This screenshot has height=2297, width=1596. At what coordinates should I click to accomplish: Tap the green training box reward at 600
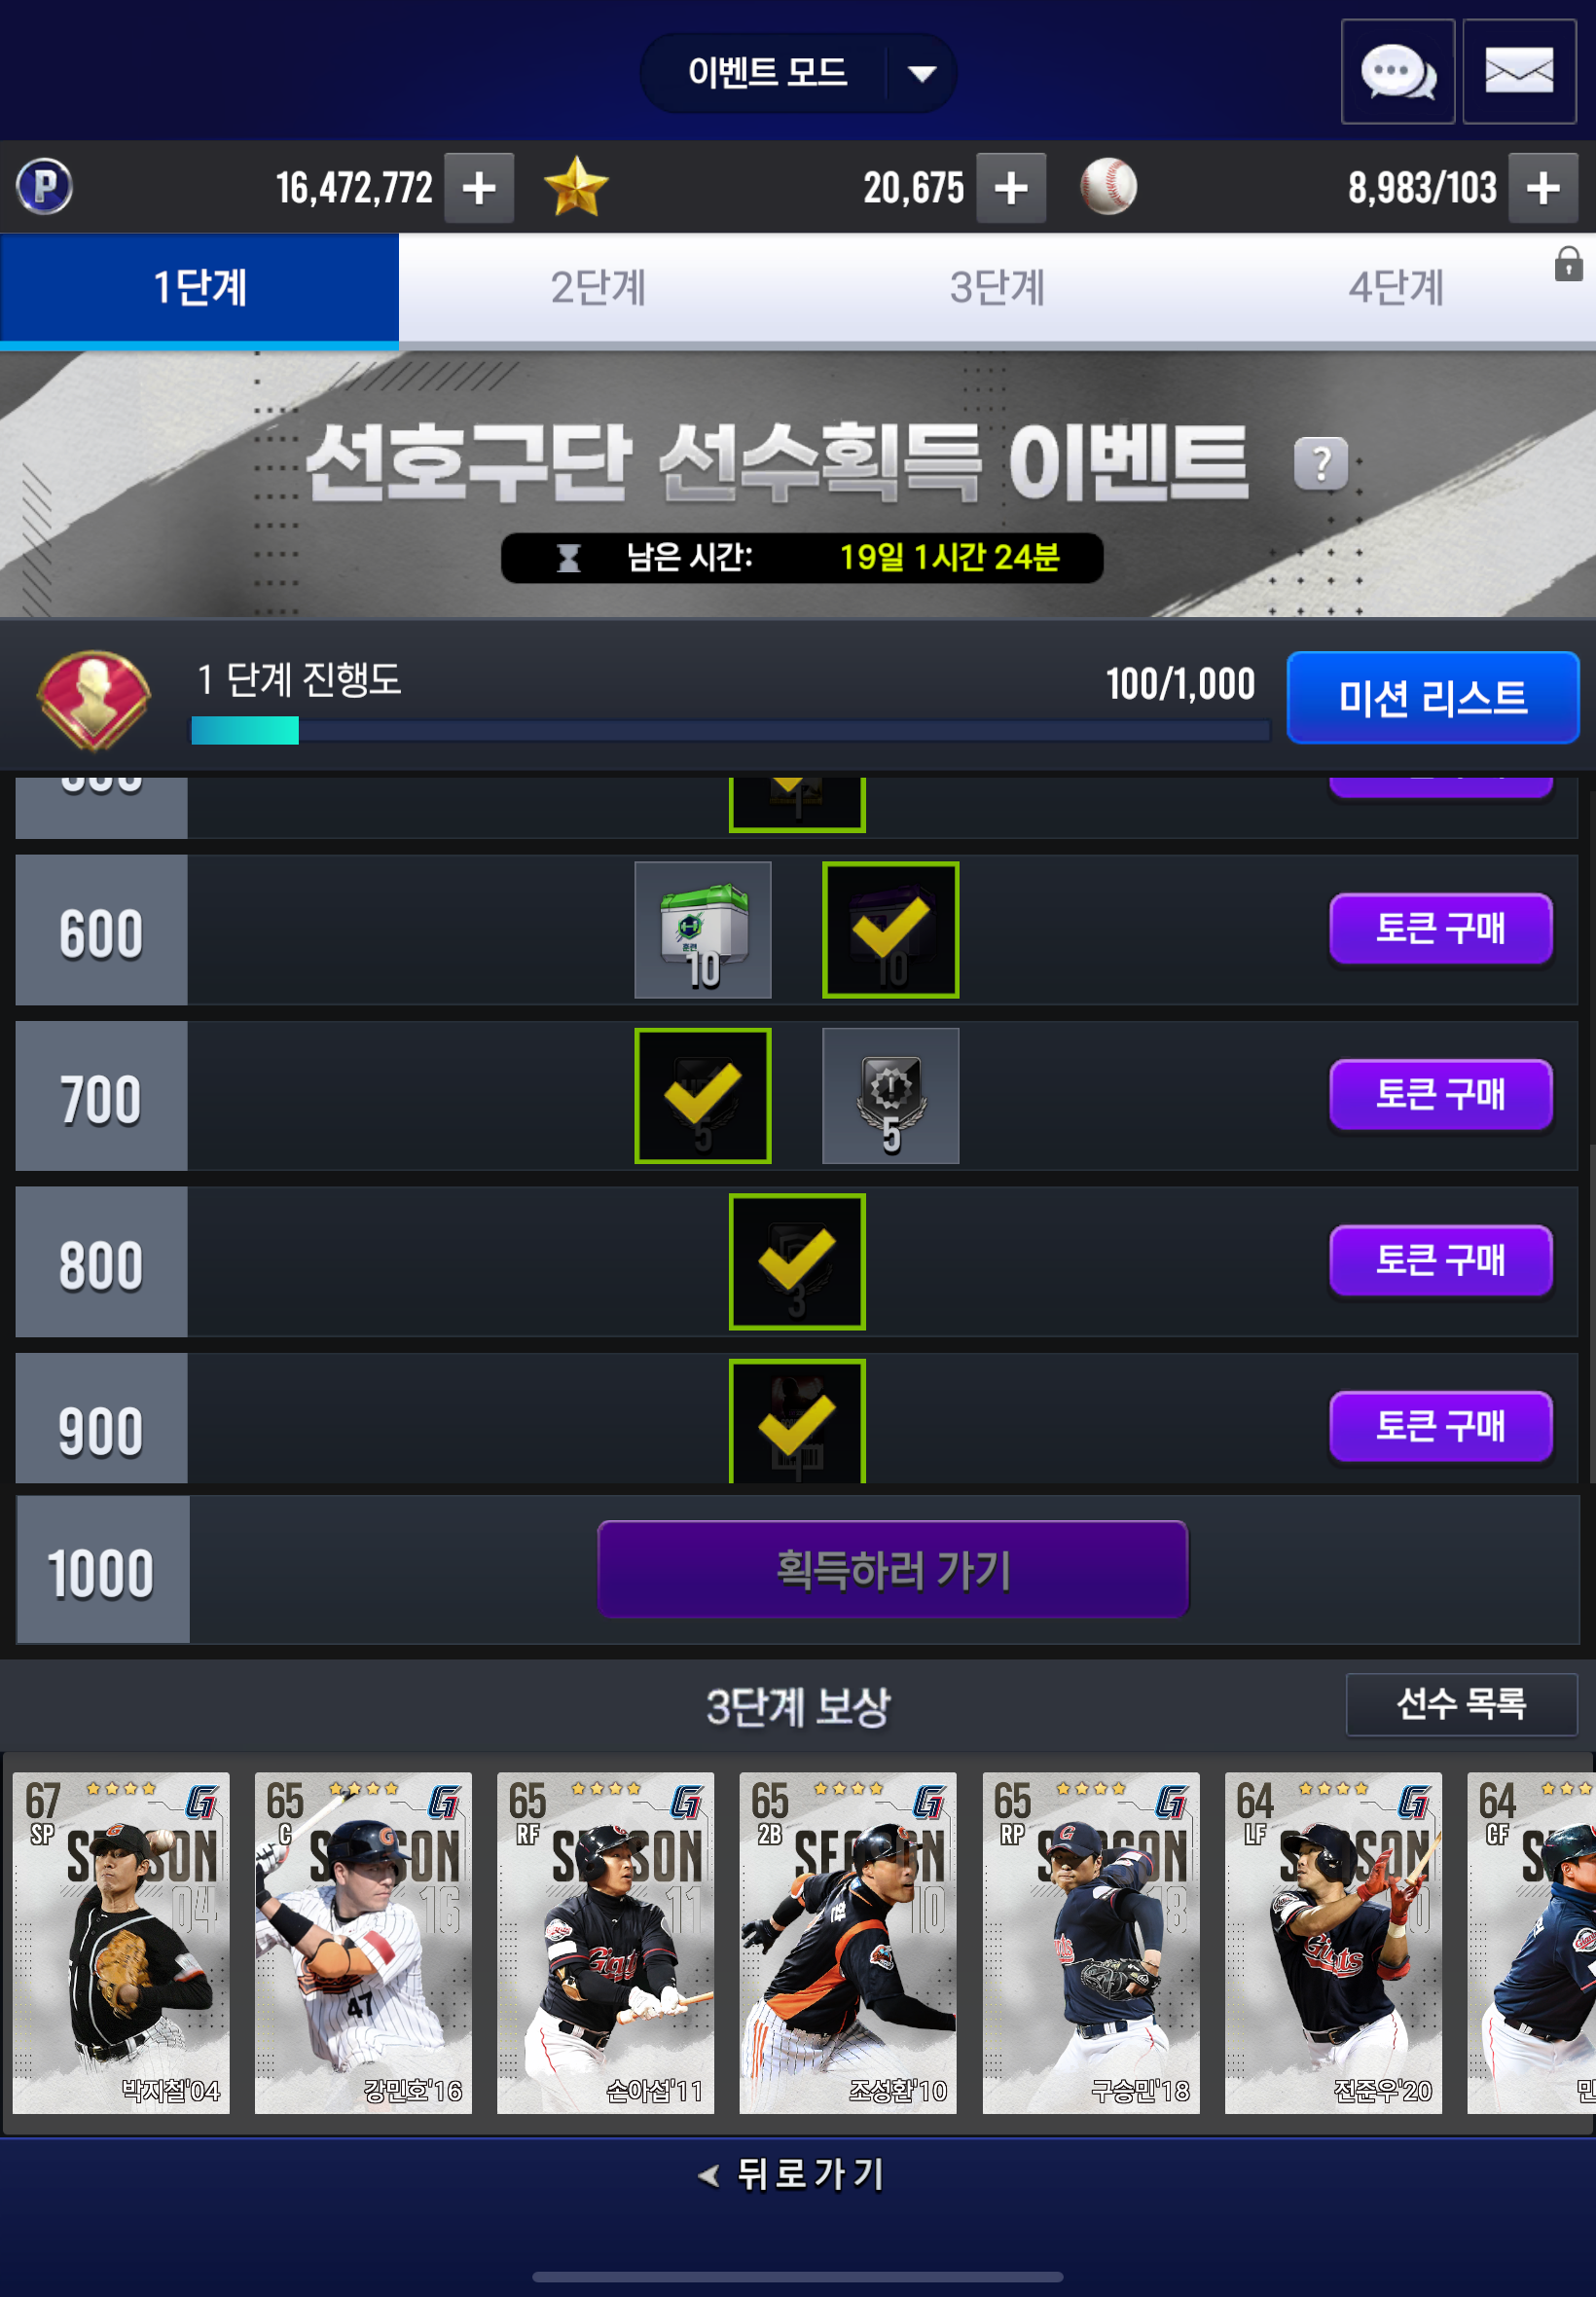703,930
